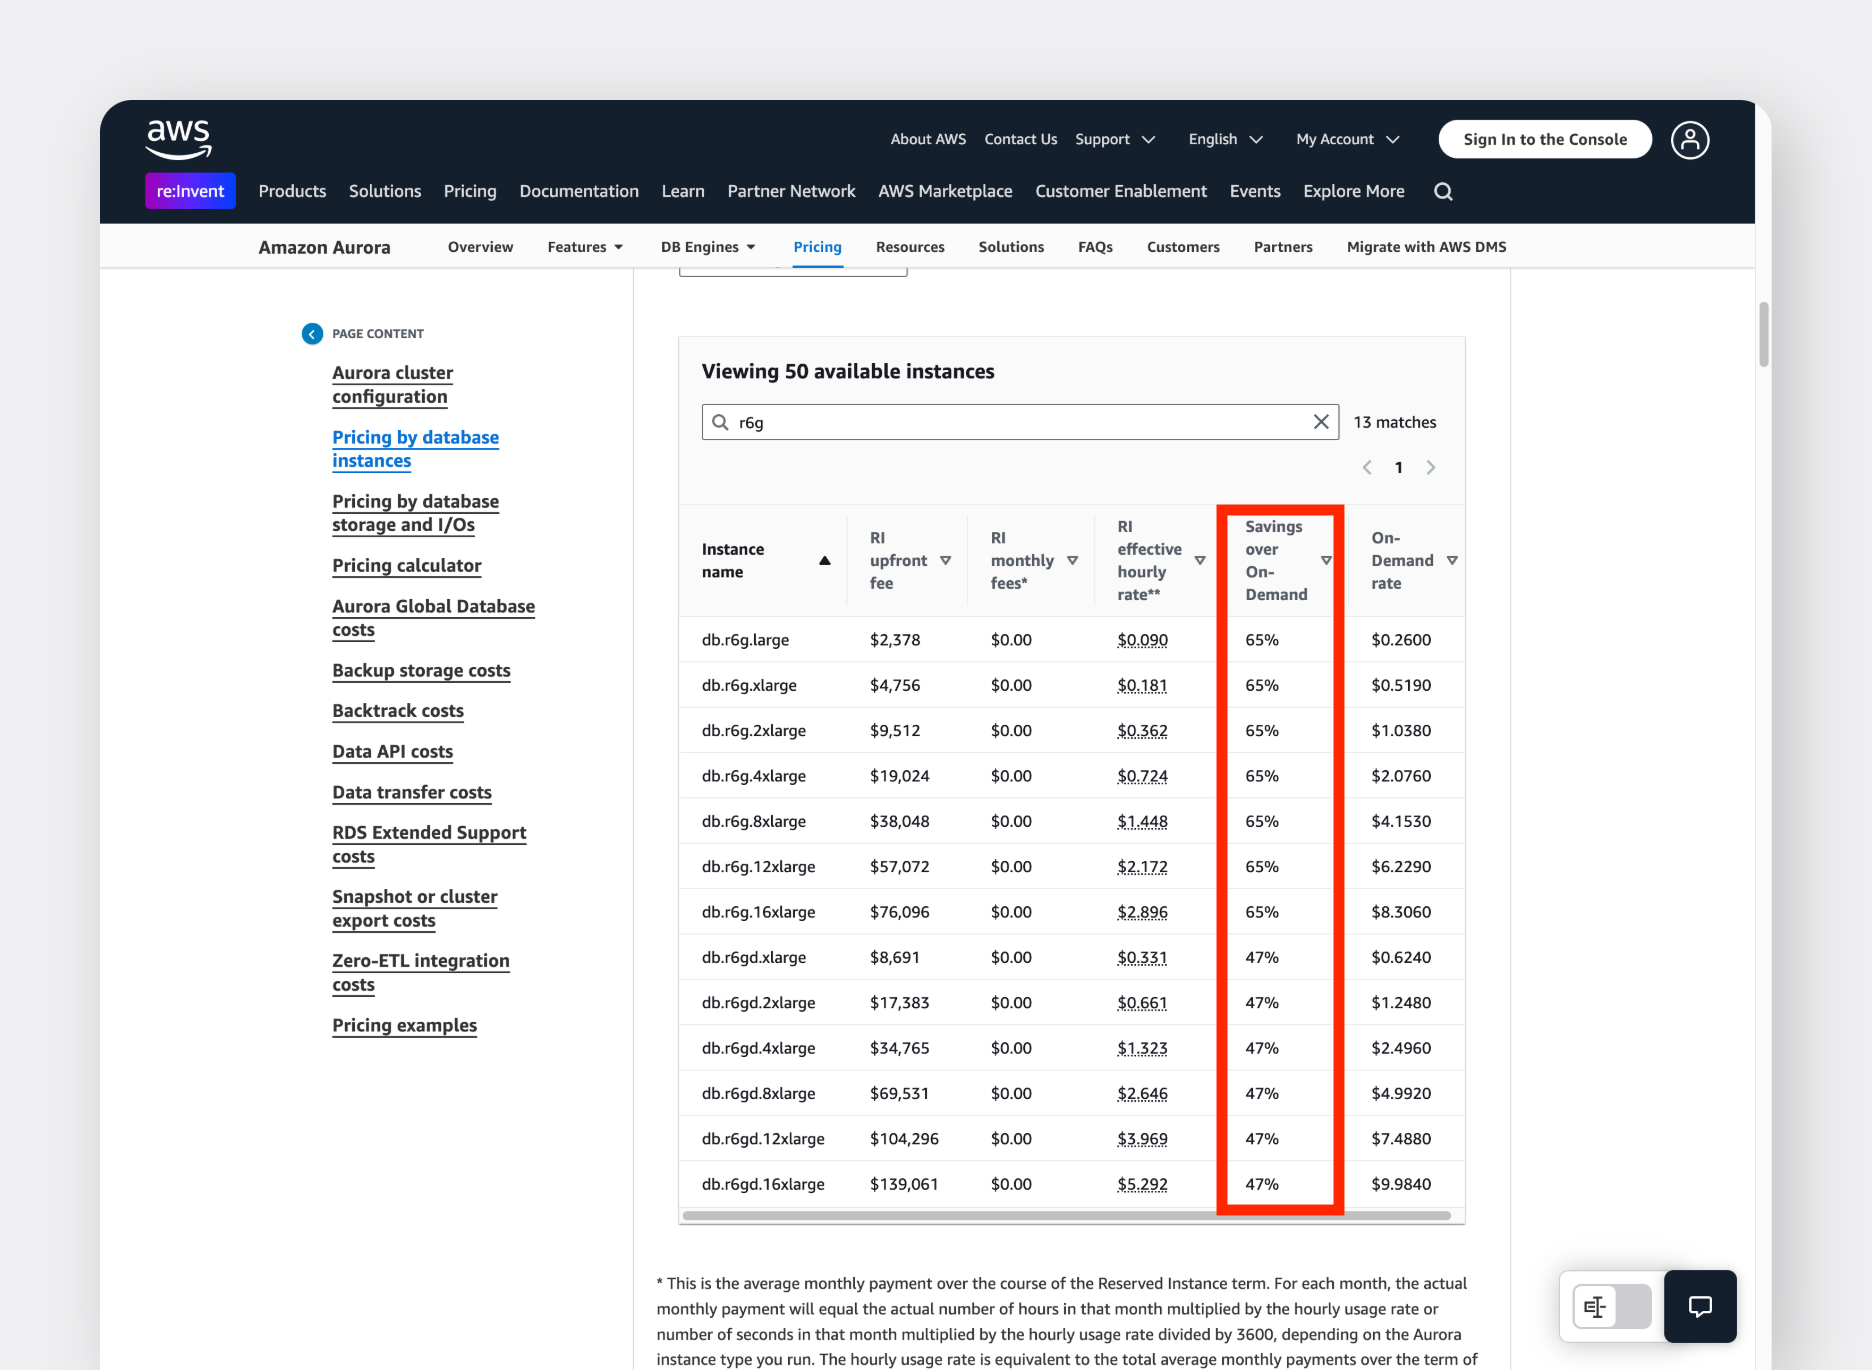This screenshot has height=1370, width=1872.
Task: Open the English language dropdown
Action: (1225, 139)
